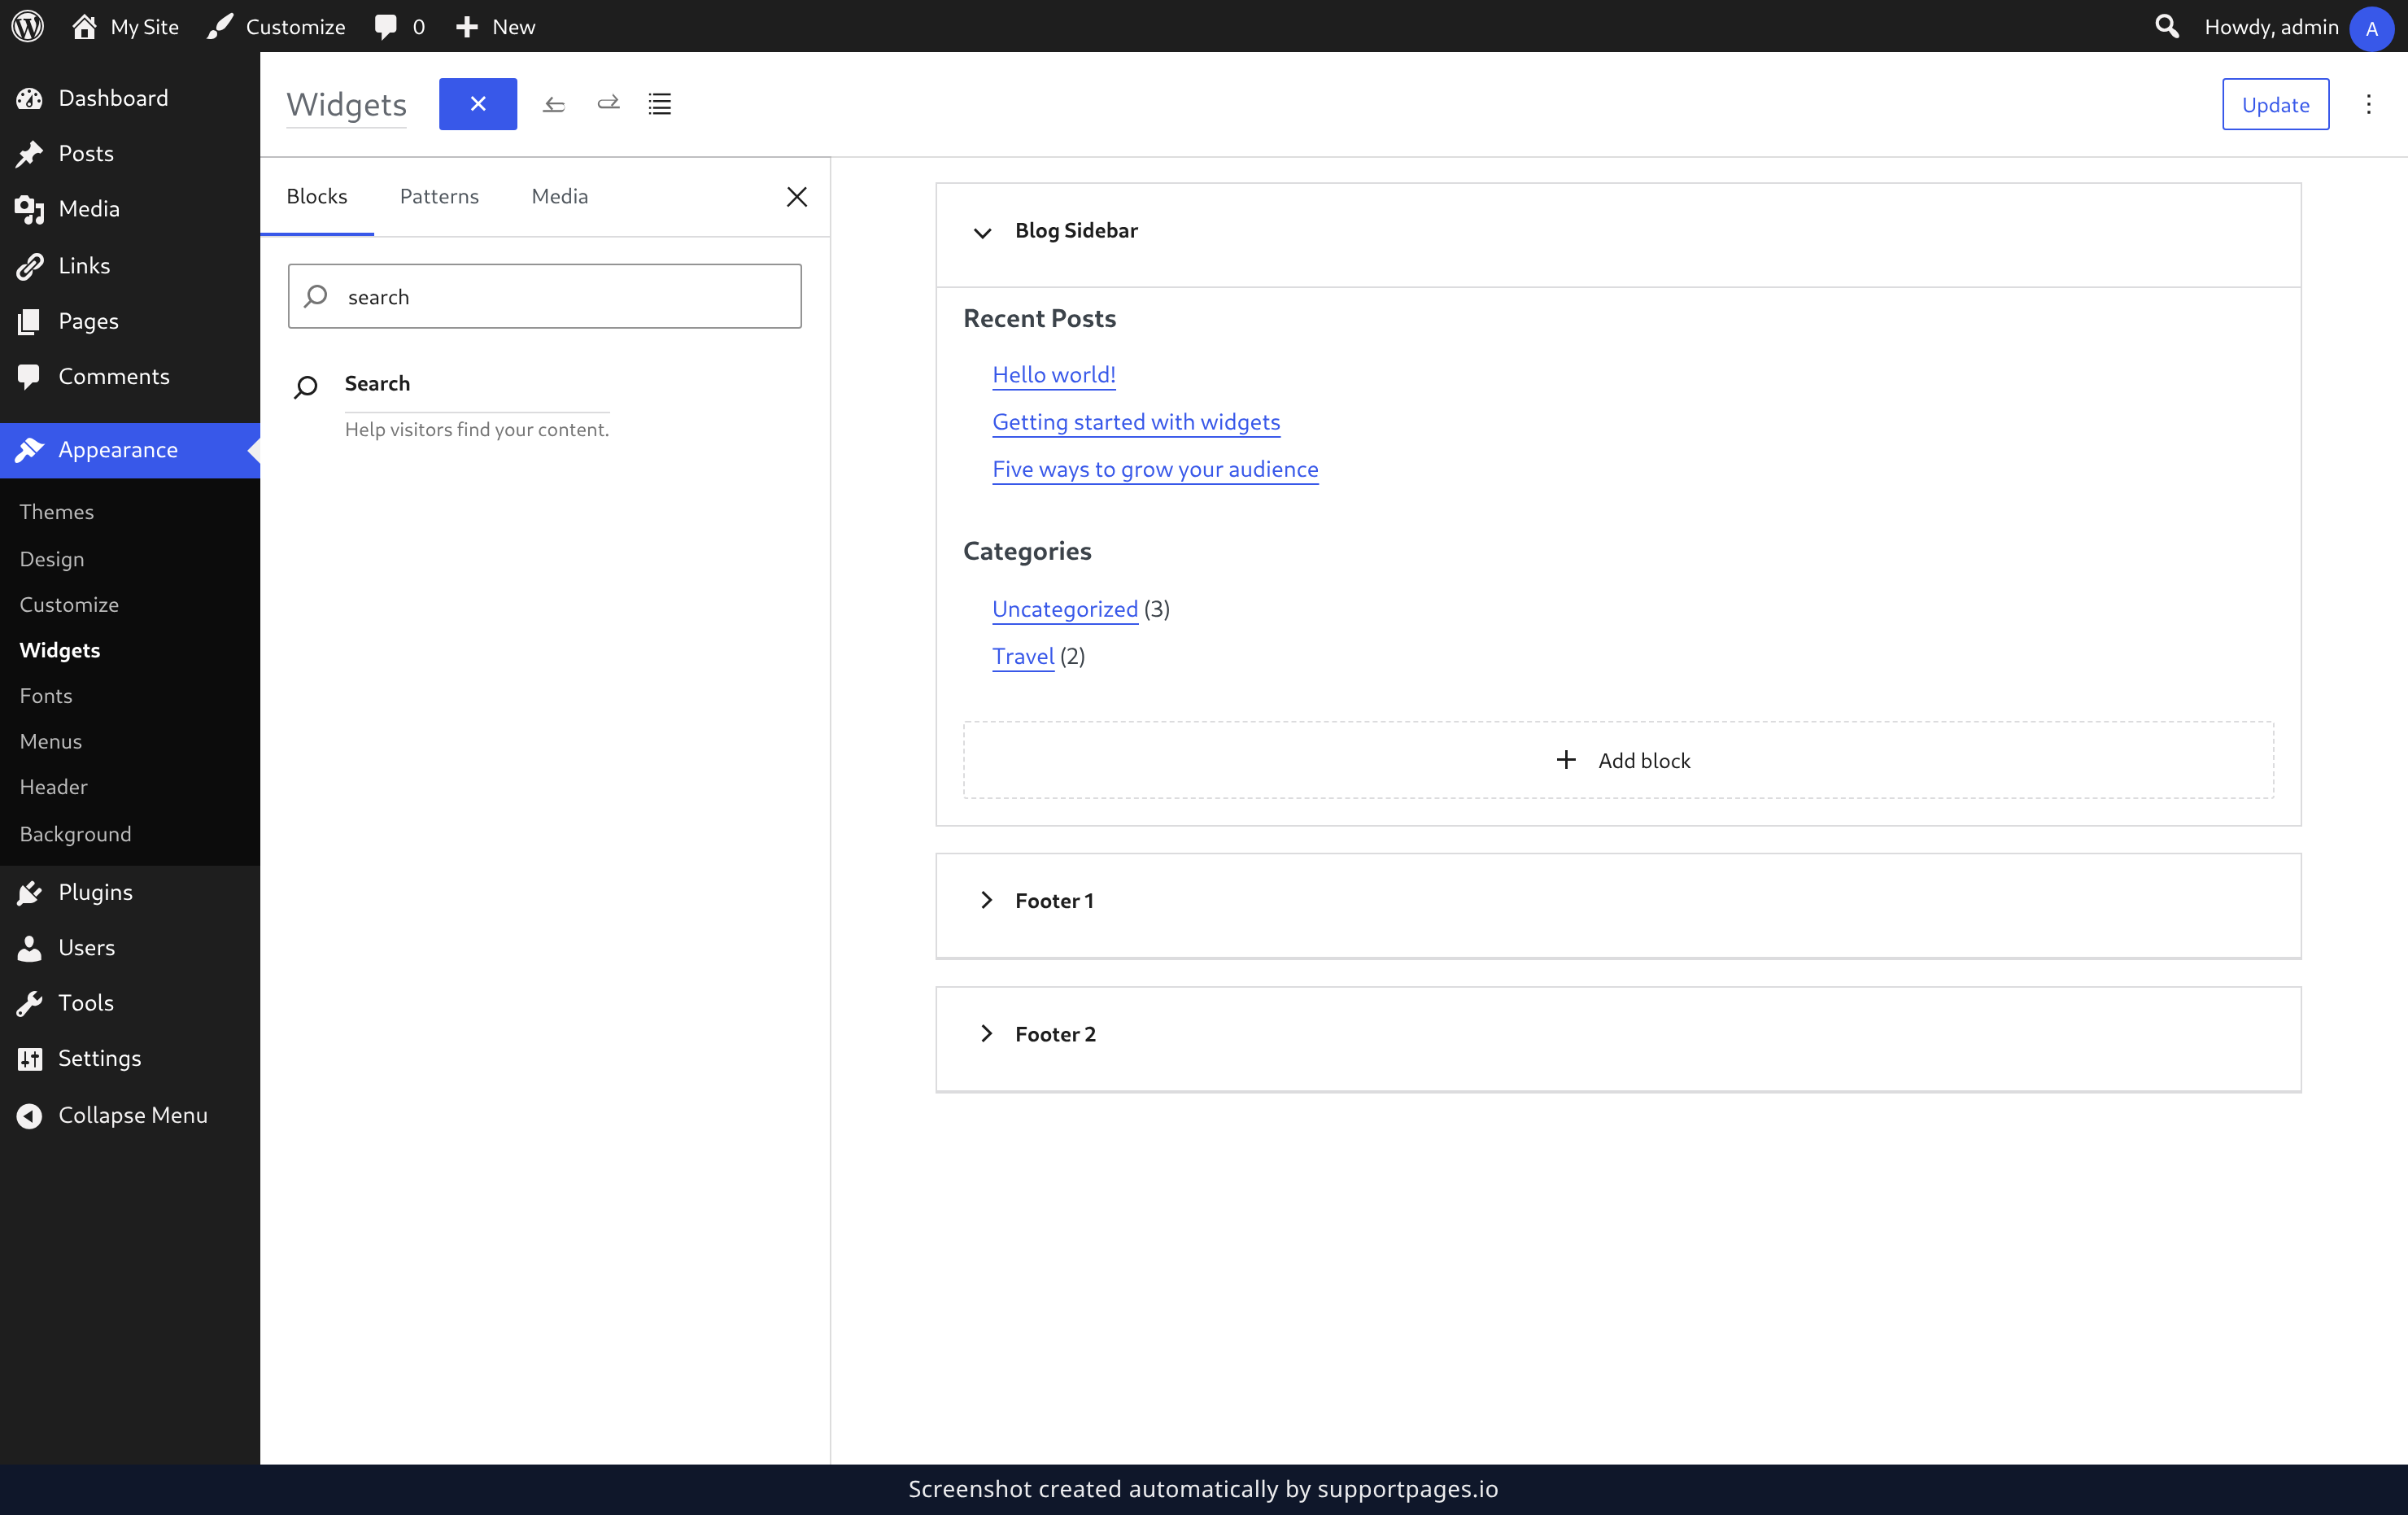Image resolution: width=2408 pixels, height=1515 pixels.
Task: Click the admin bar search magnifier icon
Action: pos(2166,26)
